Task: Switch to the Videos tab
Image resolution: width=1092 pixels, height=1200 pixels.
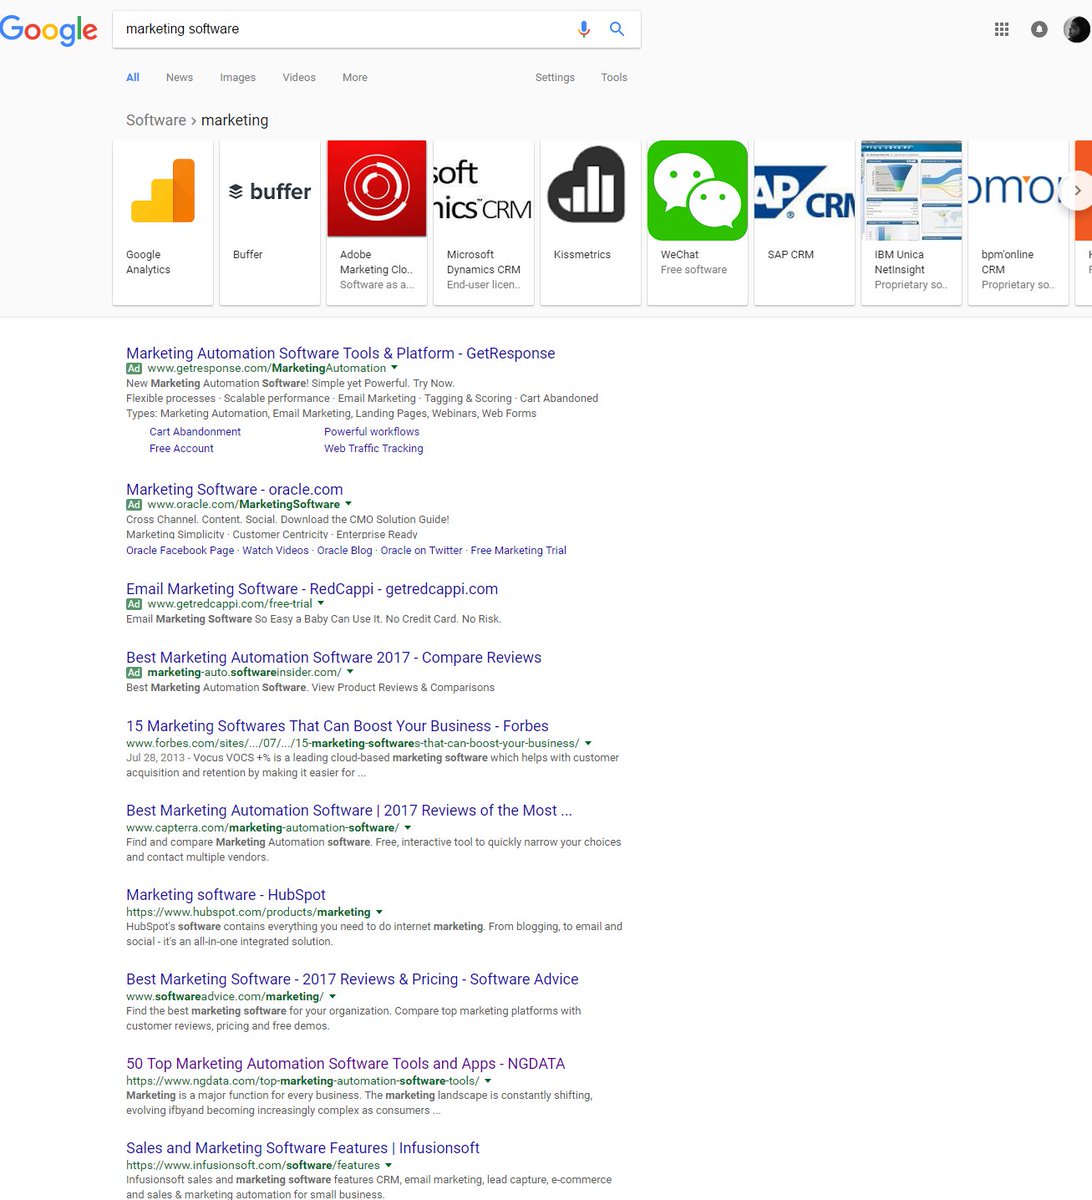Action: (x=299, y=77)
